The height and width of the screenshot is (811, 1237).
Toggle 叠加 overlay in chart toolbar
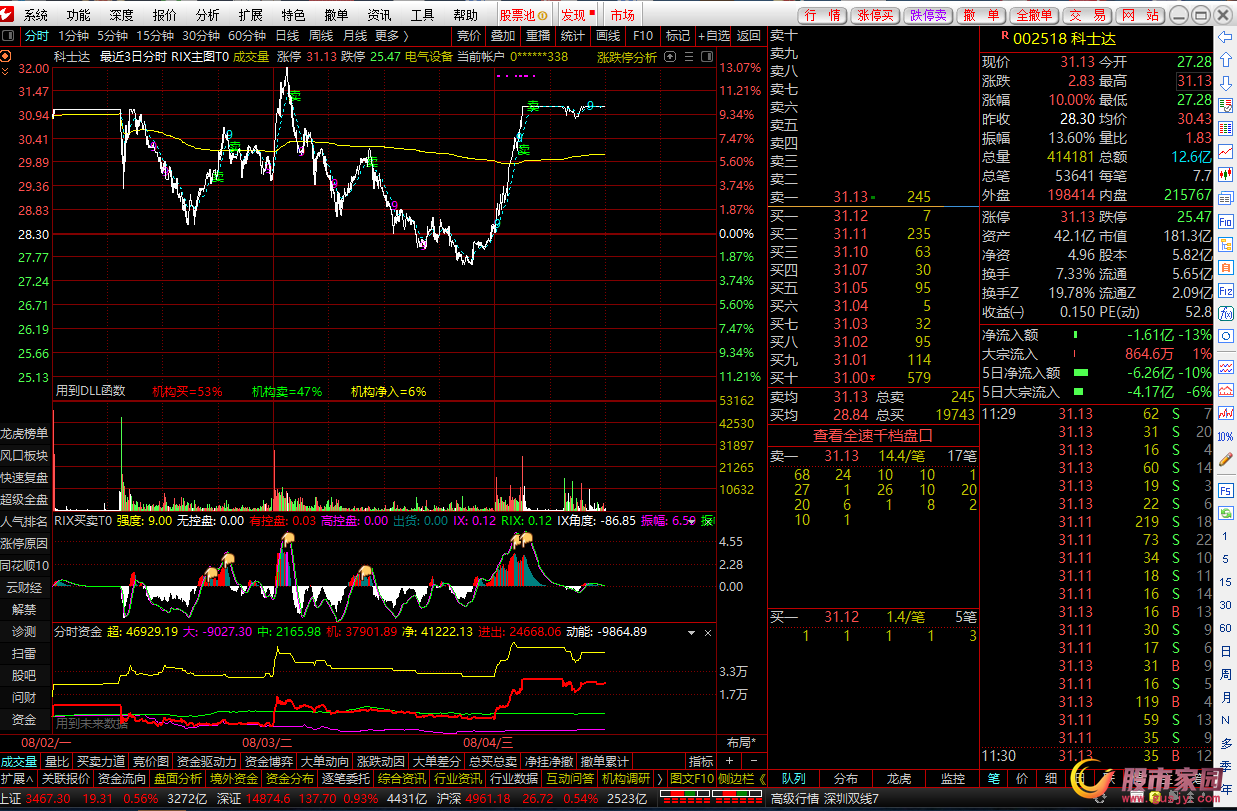(502, 35)
